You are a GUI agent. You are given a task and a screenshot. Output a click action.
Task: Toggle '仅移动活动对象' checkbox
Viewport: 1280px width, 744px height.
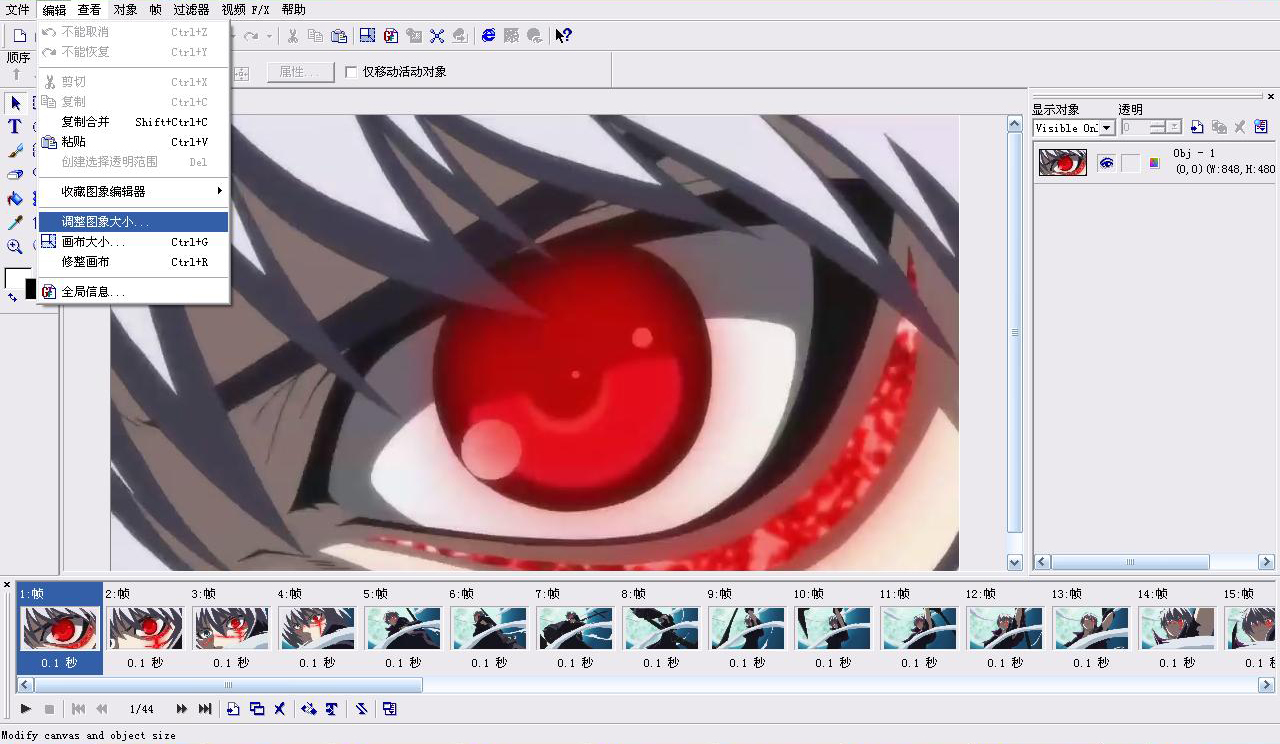351,72
